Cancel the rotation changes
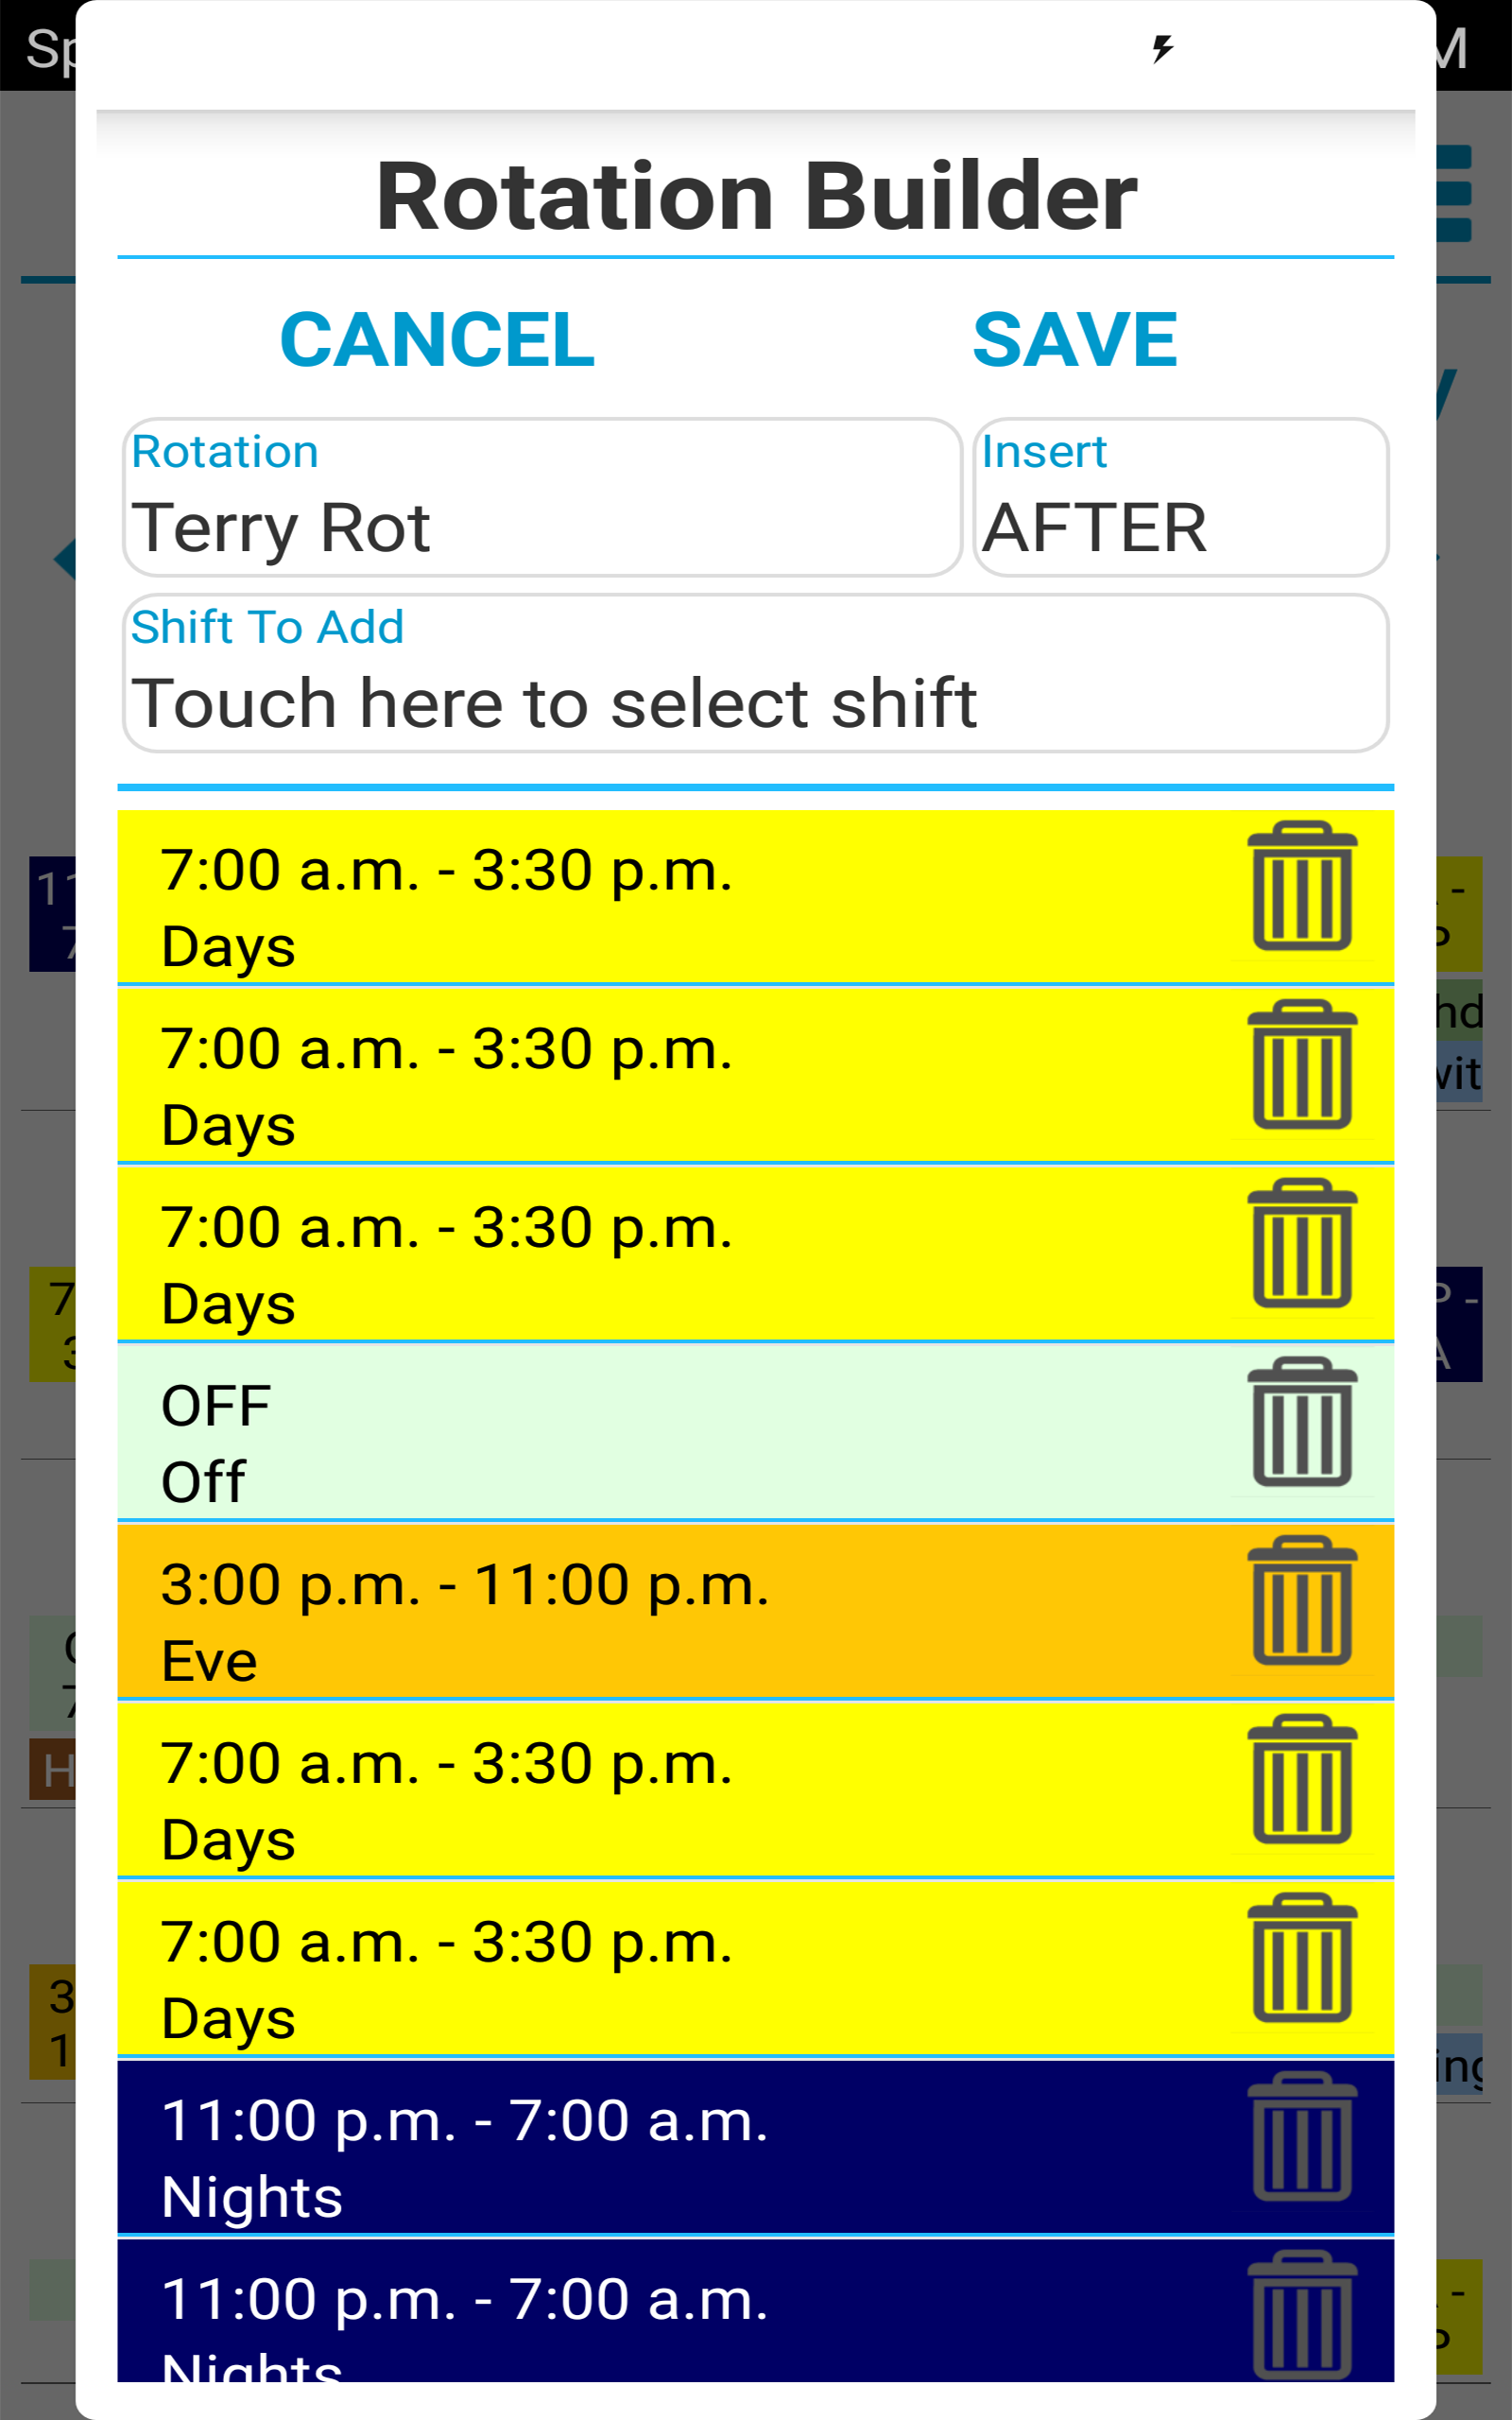Screen dimensions: 1512x2420 point(437,340)
